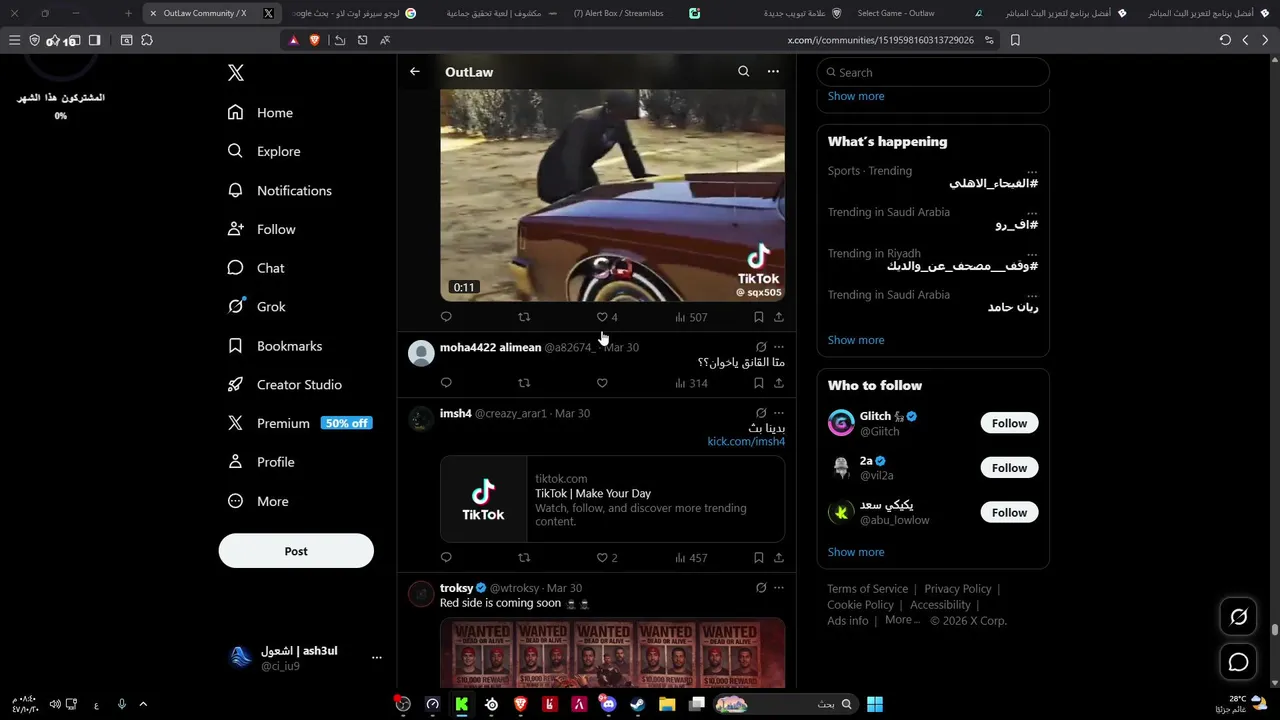Screen dimensions: 1280x720
Task: Expand the More sidebar menu
Action: (x=257, y=501)
